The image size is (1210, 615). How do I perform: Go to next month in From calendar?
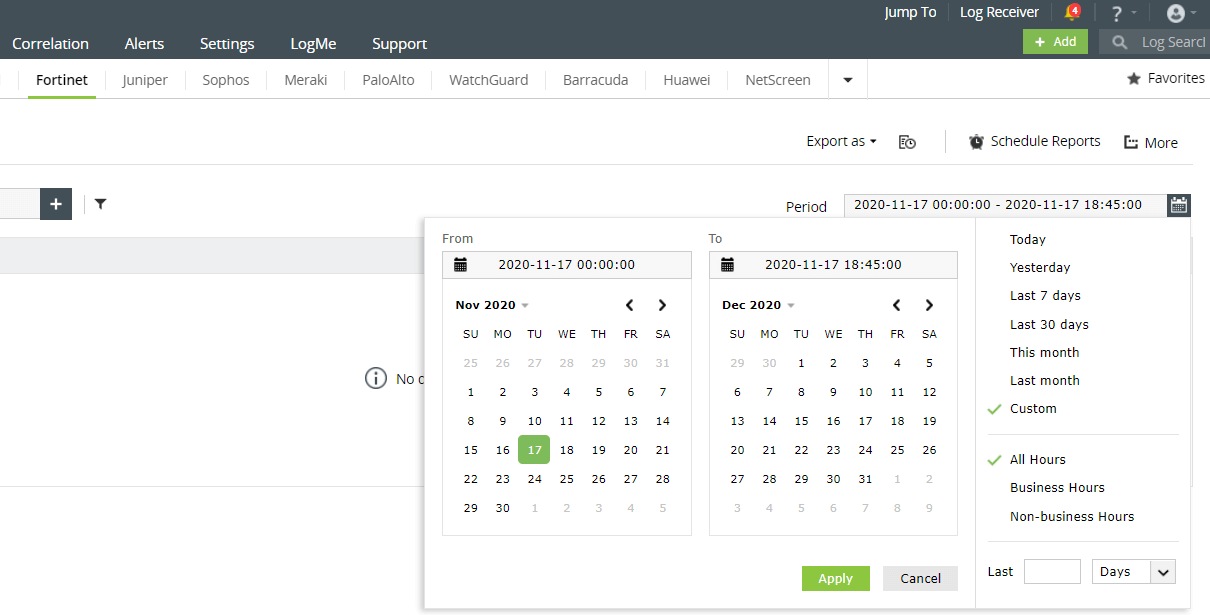pyautogui.click(x=662, y=305)
